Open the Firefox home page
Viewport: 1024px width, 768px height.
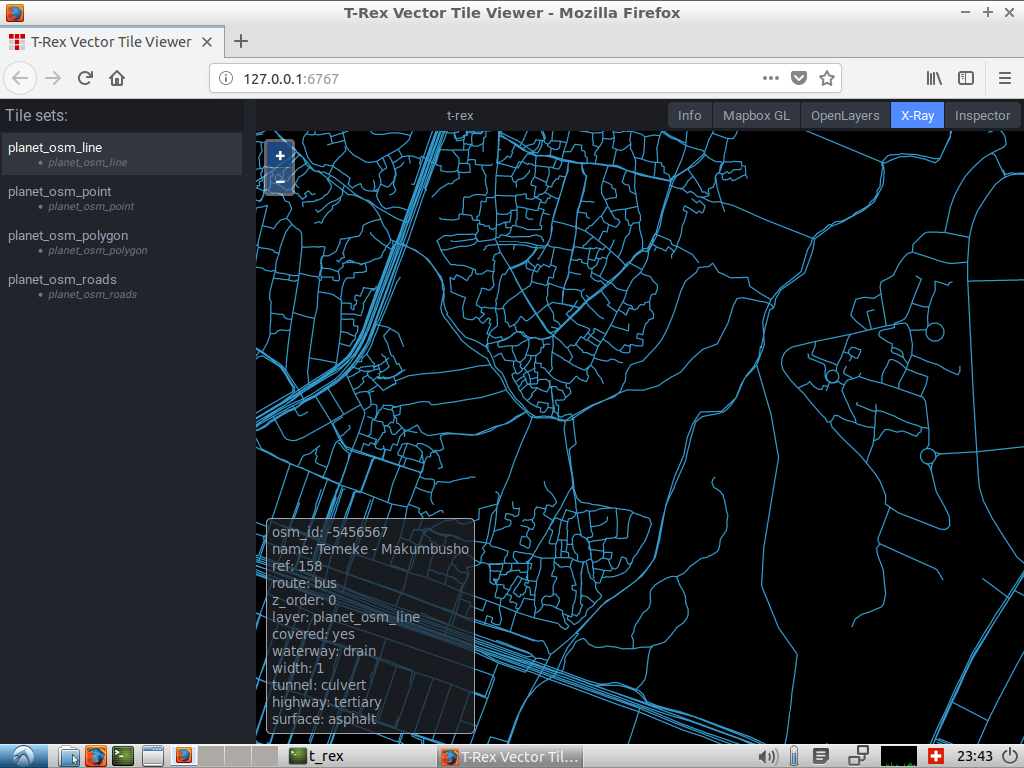(117, 78)
